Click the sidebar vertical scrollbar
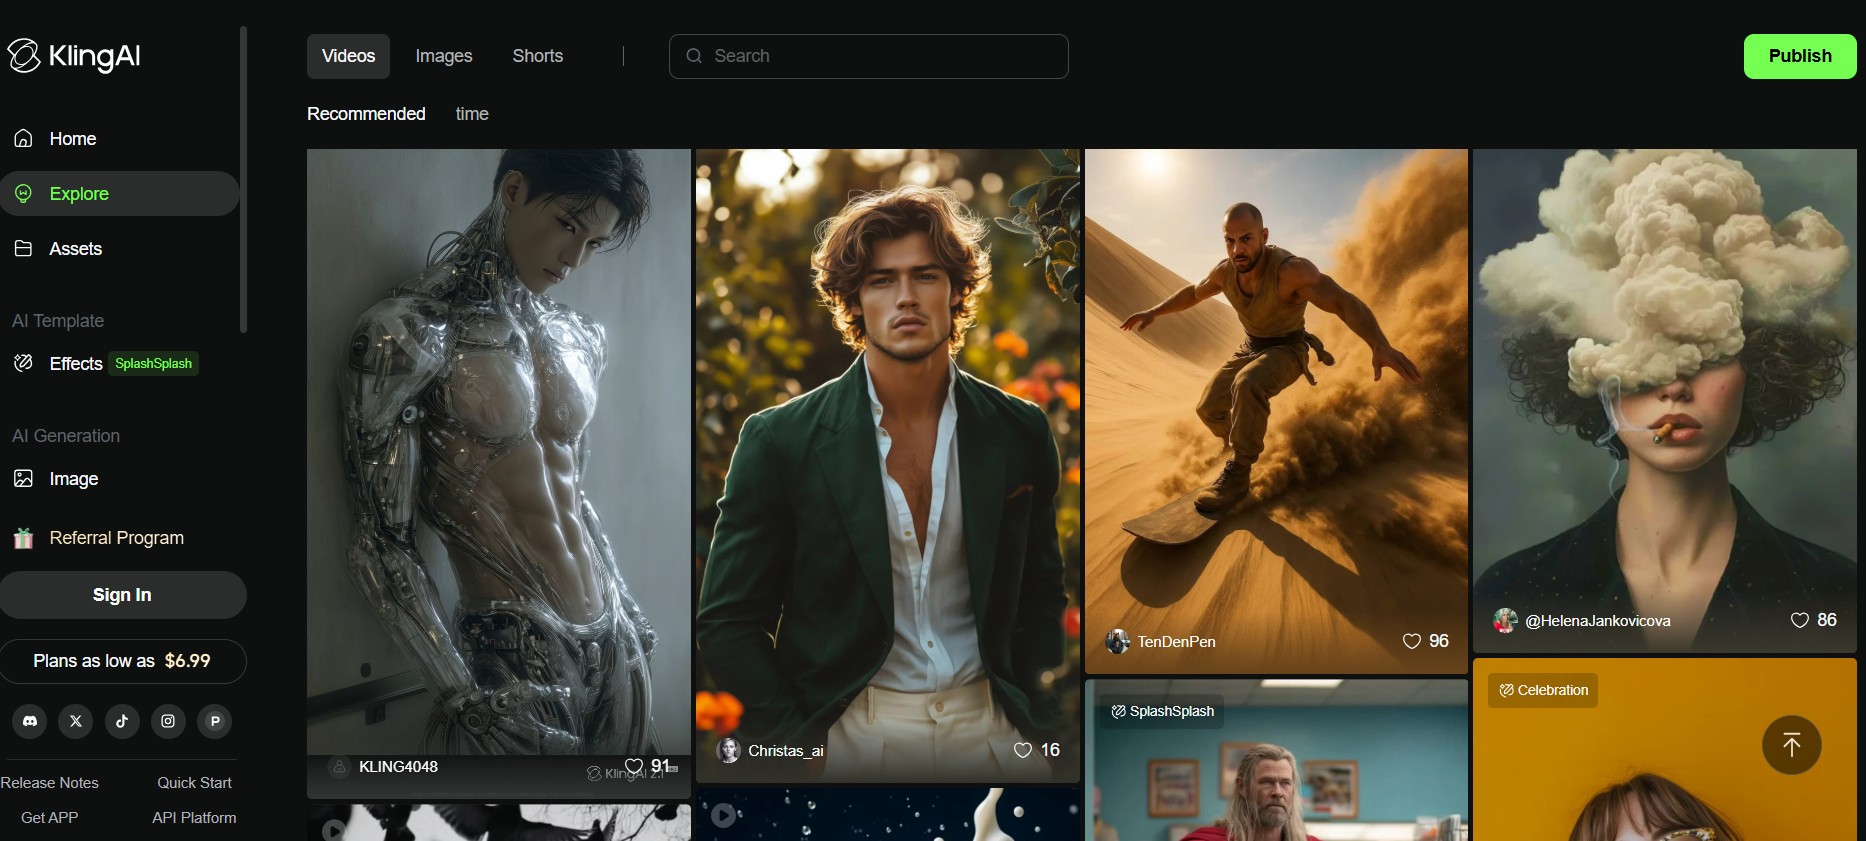The image size is (1866, 841). click(x=243, y=180)
